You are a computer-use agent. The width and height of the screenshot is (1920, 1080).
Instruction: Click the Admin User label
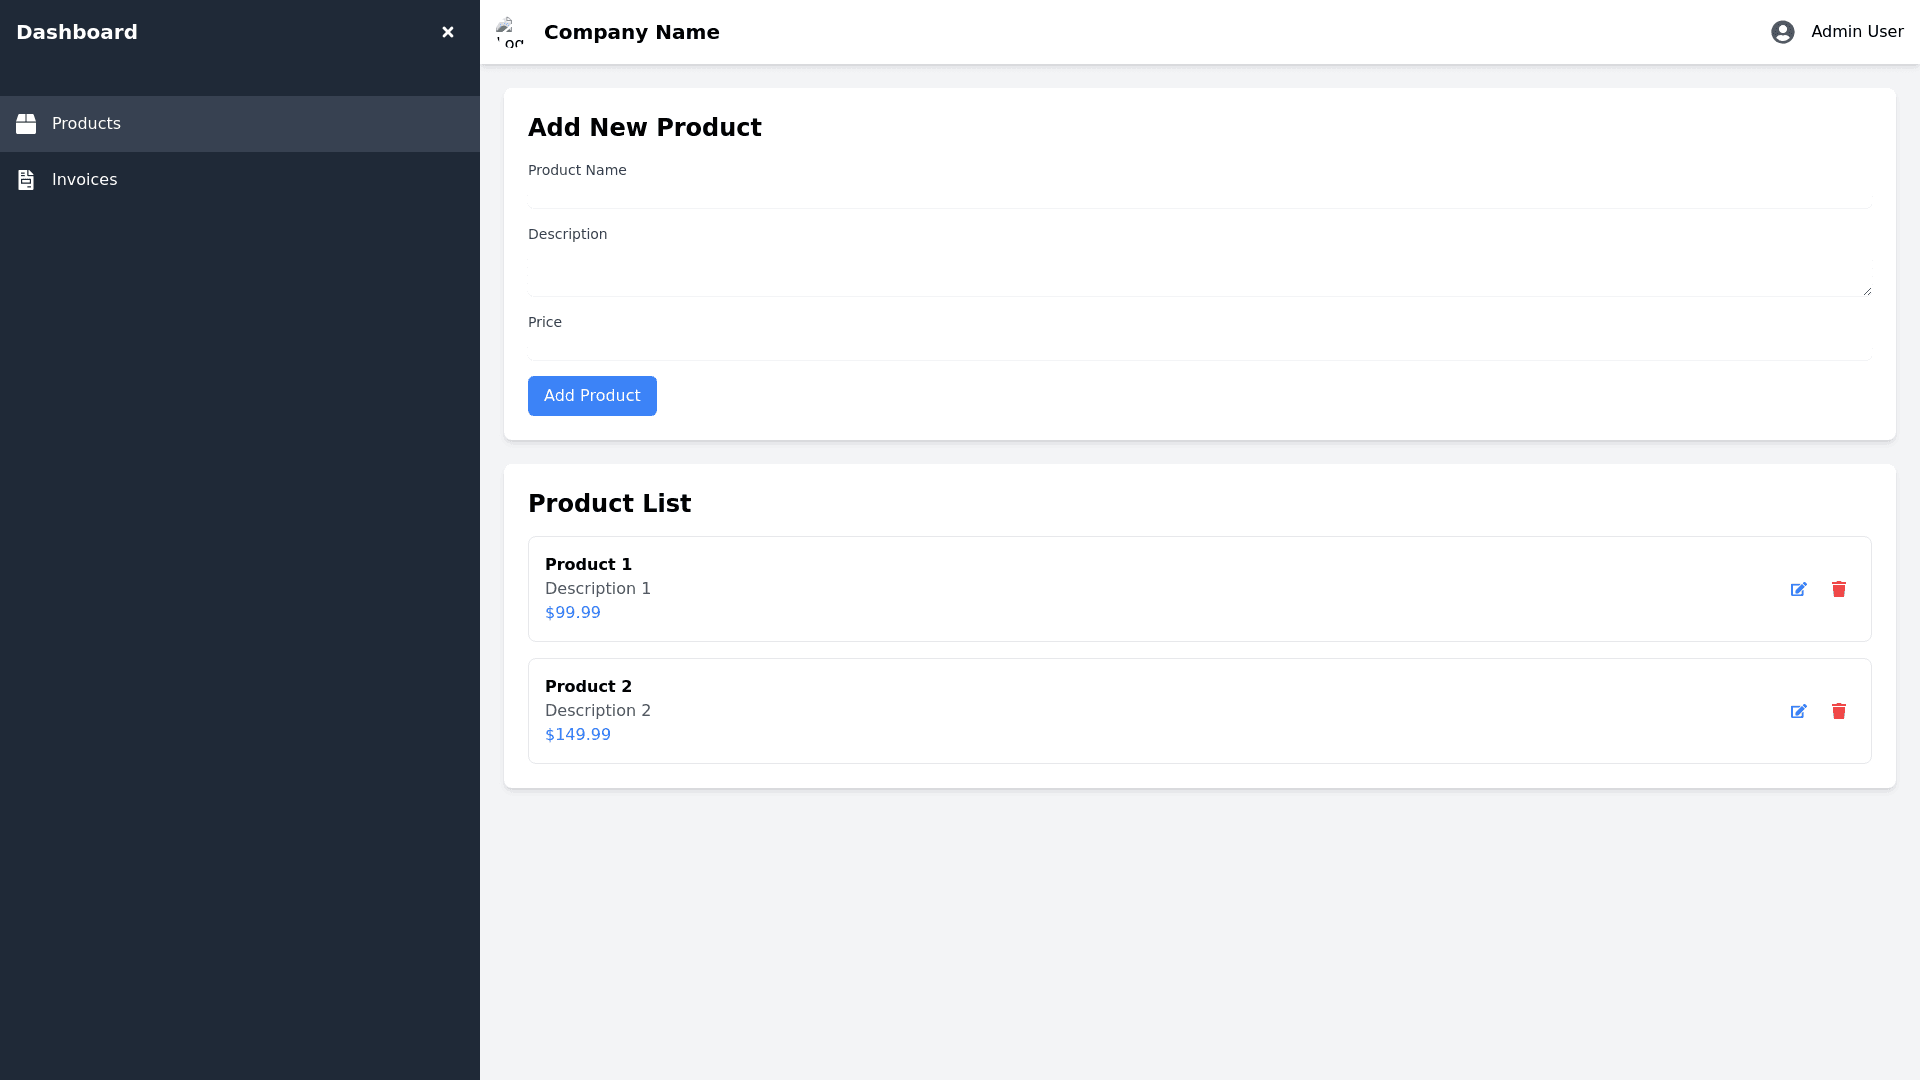(1857, 32)
